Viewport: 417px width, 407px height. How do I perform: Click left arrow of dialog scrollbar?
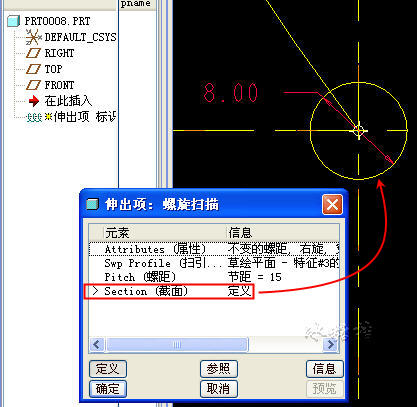click(x=97, y=344)
